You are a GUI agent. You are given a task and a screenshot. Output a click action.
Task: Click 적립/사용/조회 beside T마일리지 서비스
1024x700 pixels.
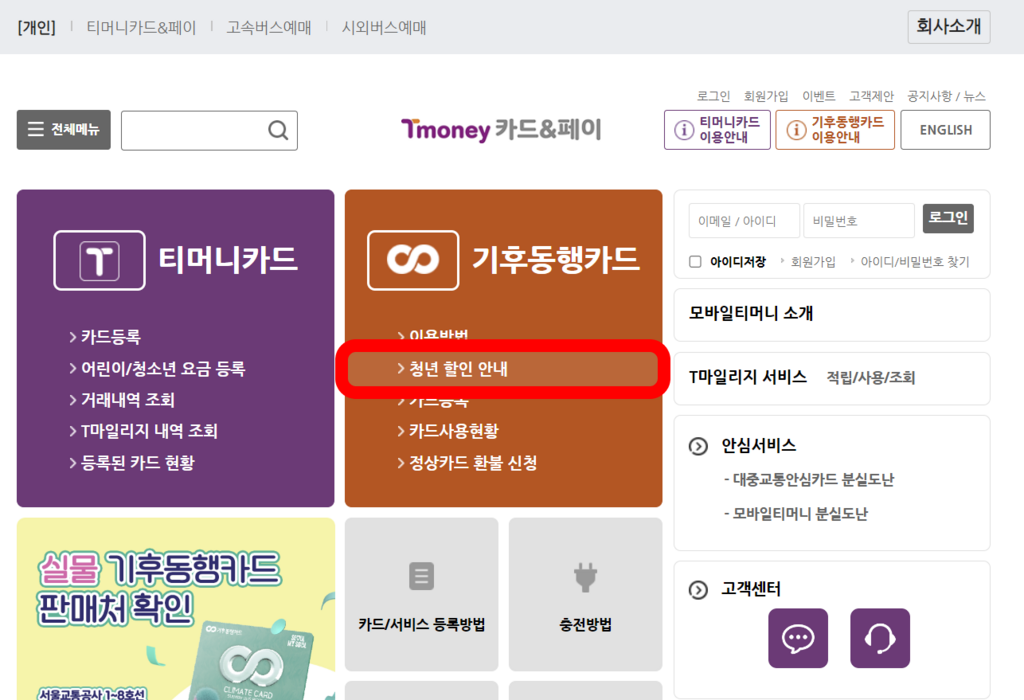tap(871, 377)
